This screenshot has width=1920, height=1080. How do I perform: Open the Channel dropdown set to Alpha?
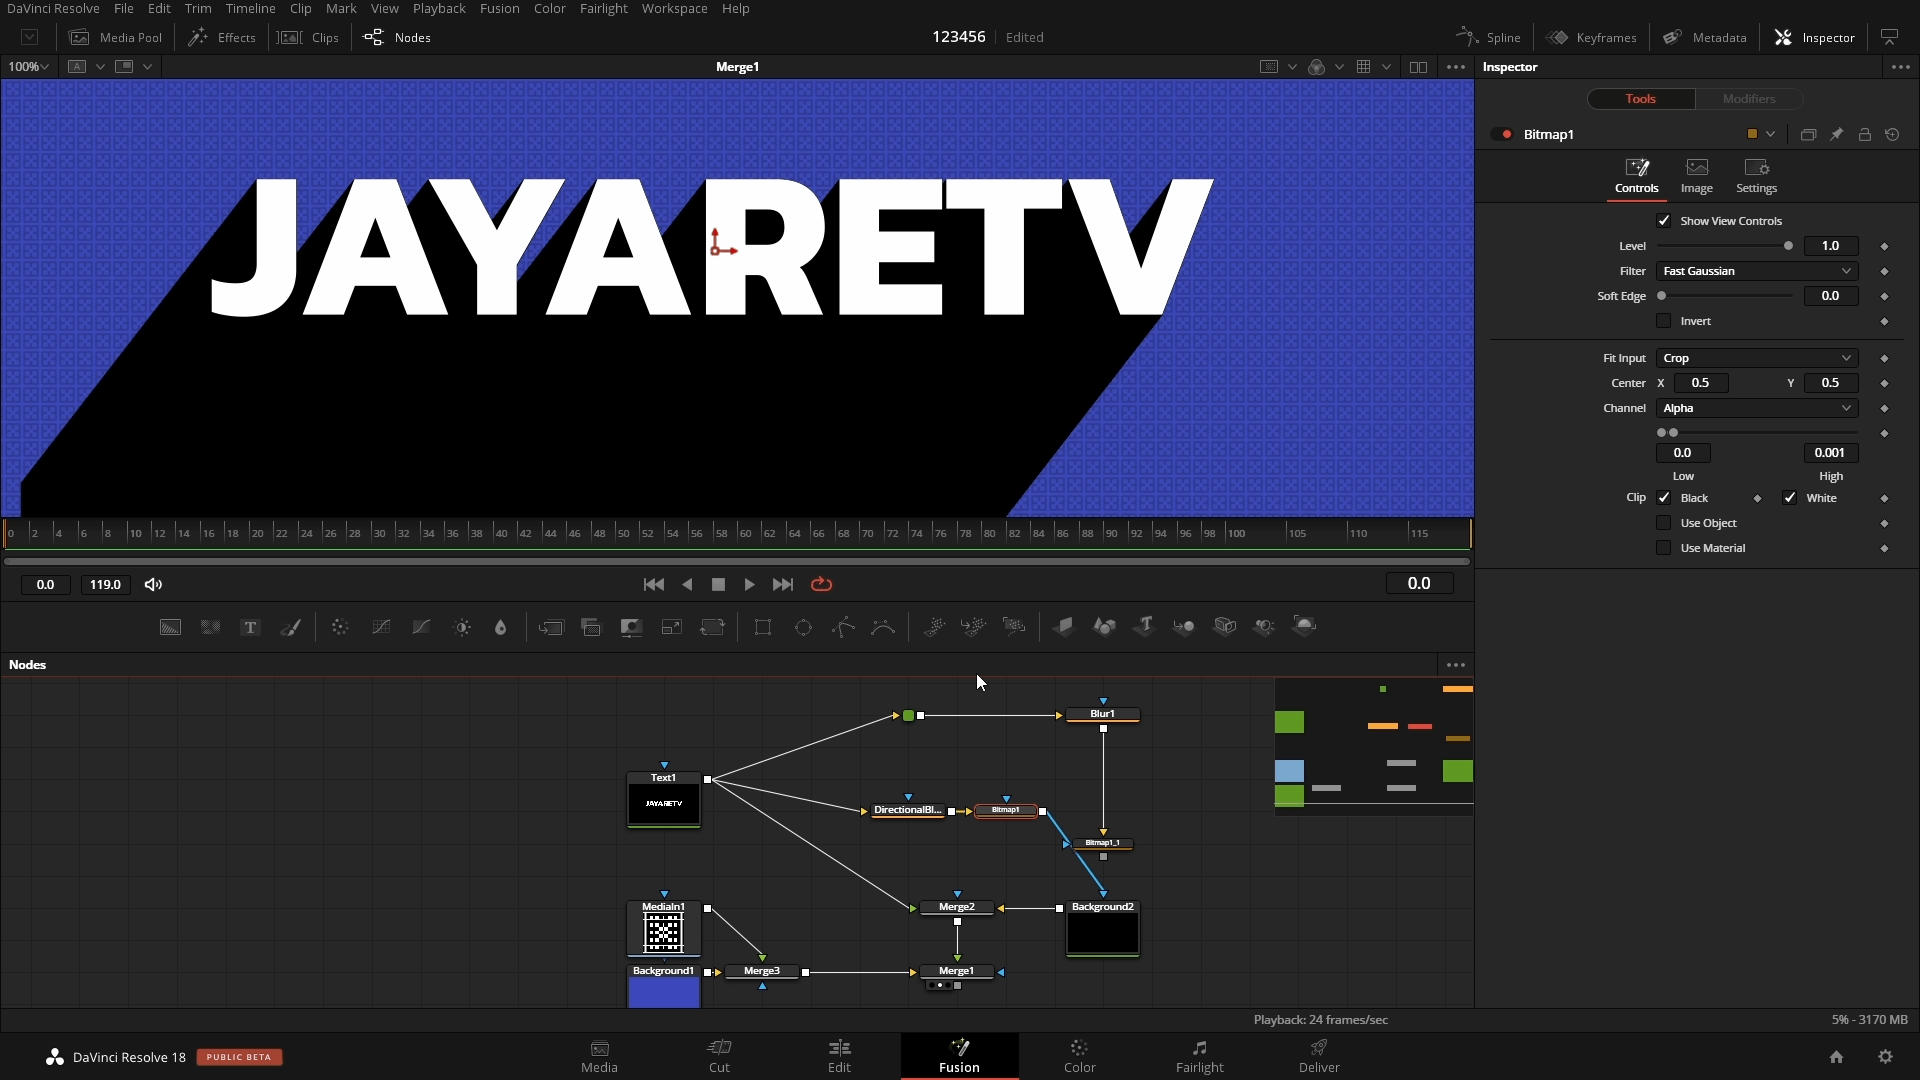(x=1757, y=408)
